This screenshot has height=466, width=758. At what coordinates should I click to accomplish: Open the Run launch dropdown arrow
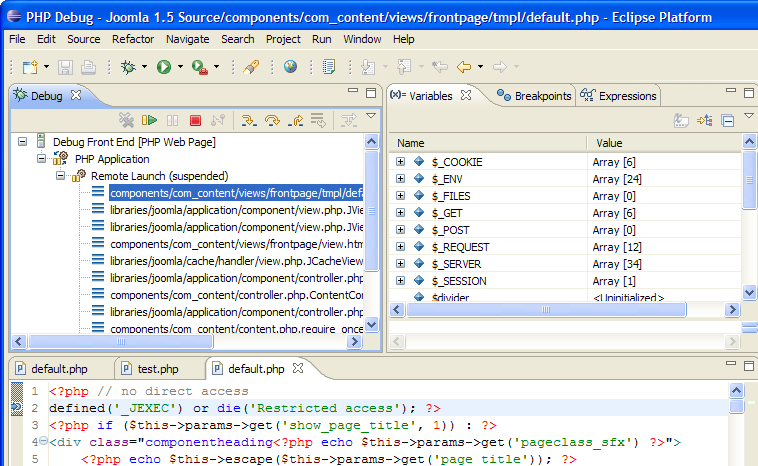point(180,67)
